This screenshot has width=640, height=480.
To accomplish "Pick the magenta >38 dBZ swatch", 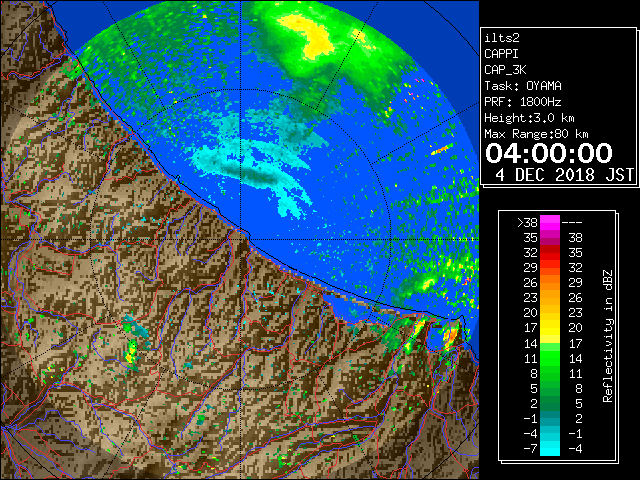I will (x=550, y=222).
